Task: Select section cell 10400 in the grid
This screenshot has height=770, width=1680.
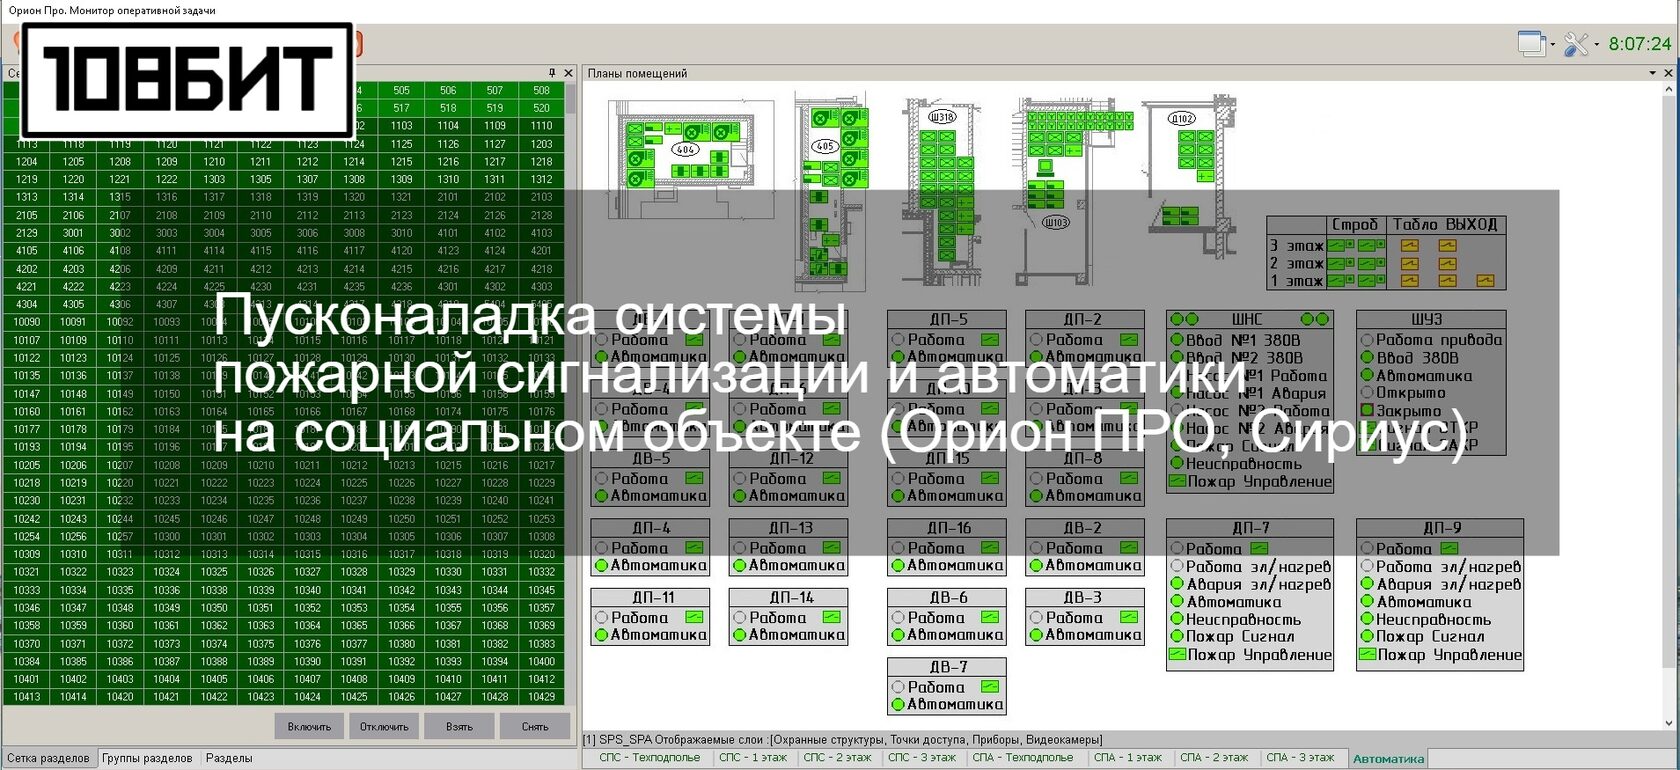Action: pyautogui.click(x=541, y=661)
